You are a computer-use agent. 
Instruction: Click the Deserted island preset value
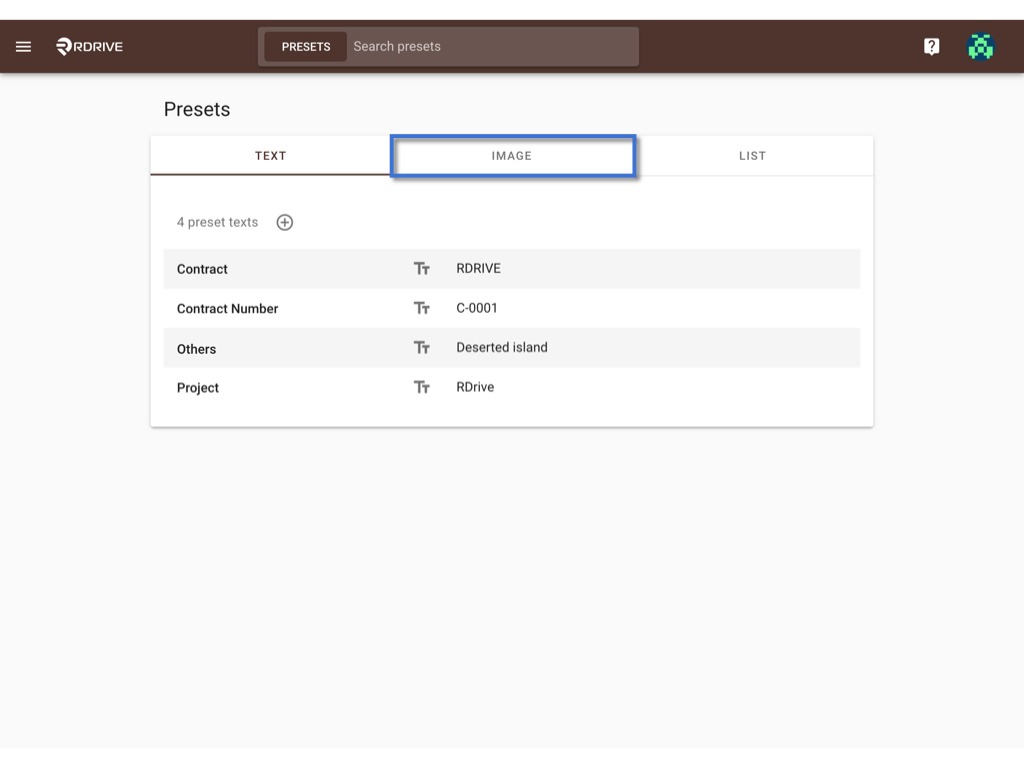point(502,347)
